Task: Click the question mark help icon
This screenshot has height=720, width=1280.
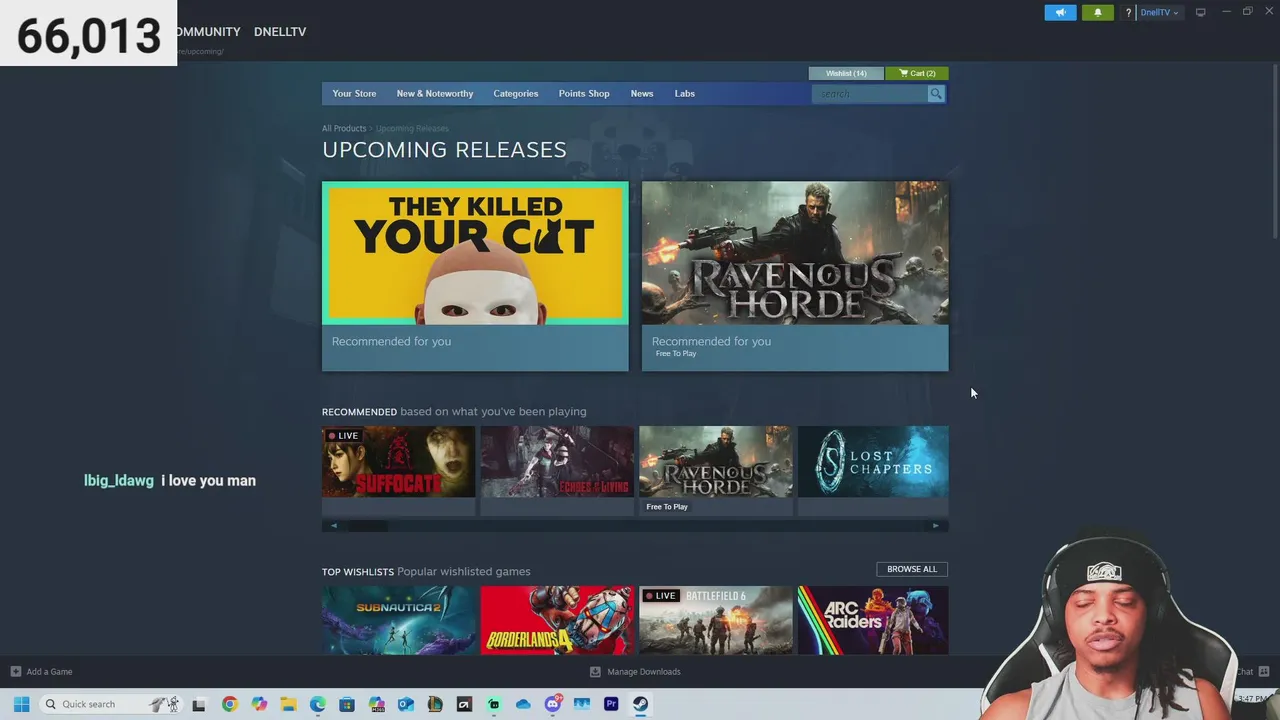Action: pos(1128,13)
